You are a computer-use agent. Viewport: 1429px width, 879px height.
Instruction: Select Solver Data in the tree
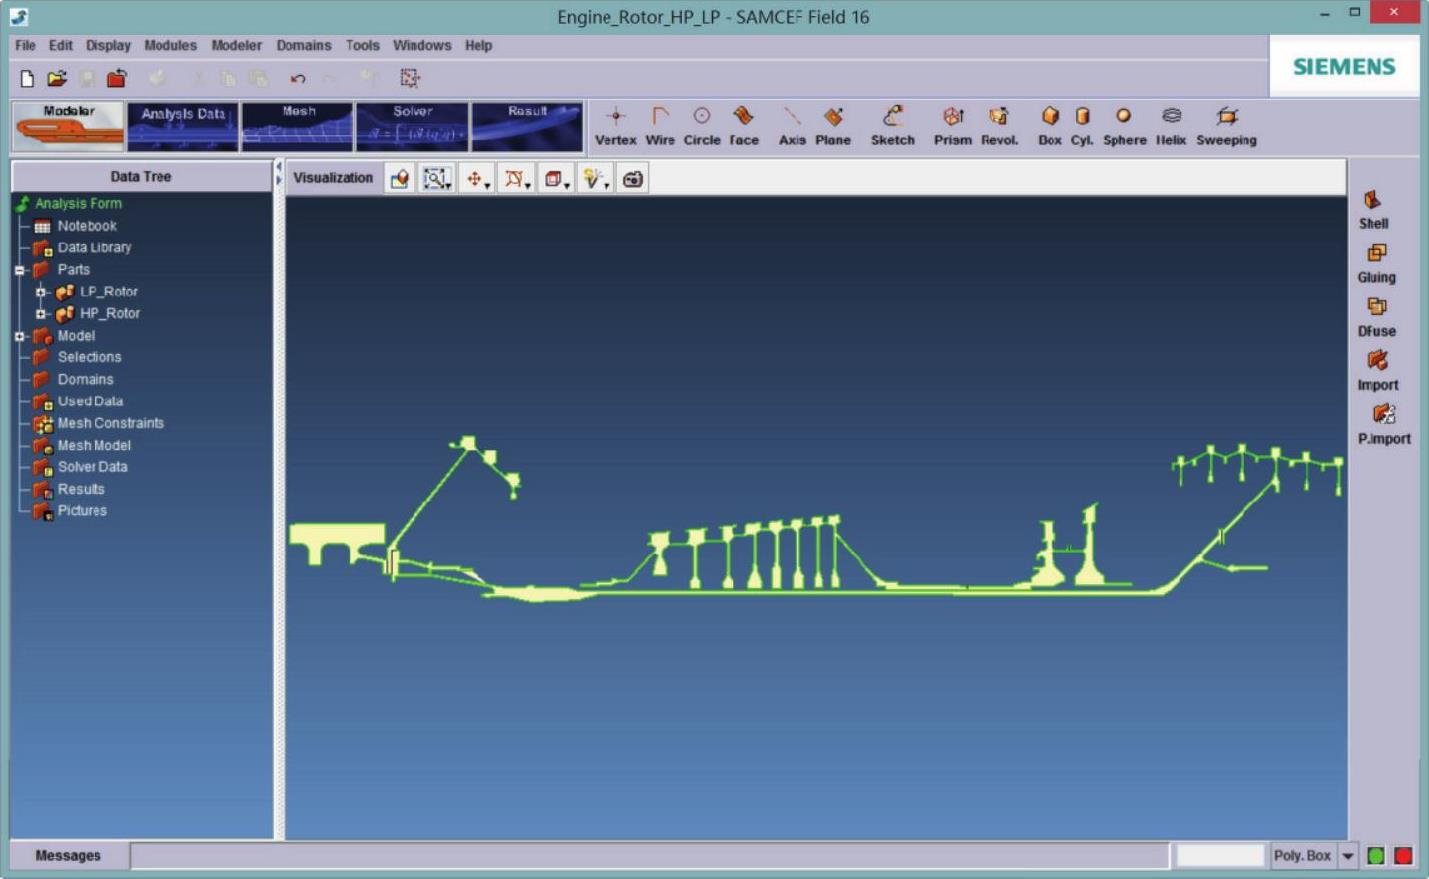(x=92, y=467)
